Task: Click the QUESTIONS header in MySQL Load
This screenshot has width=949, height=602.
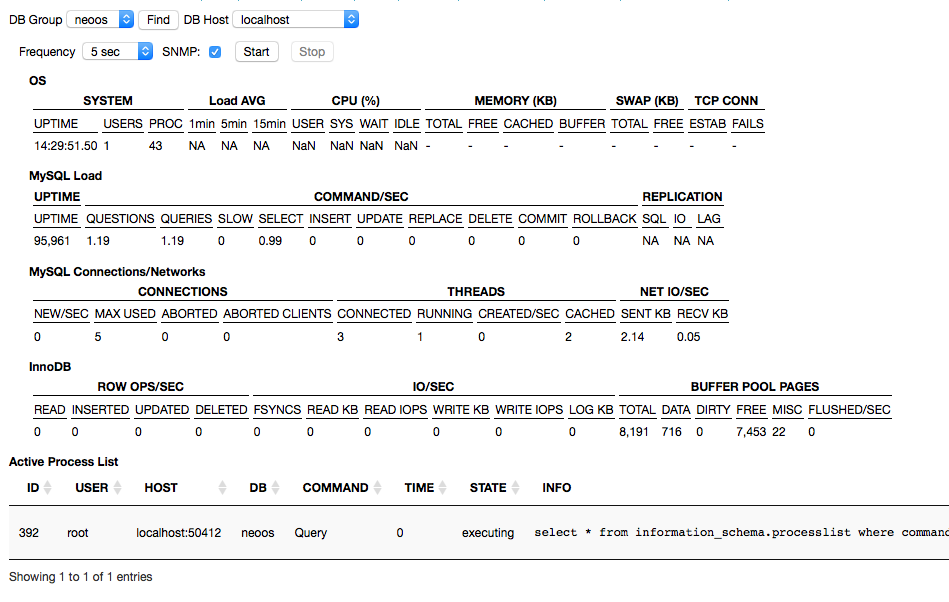Action: pyautogui.click(x=120, y=219)
